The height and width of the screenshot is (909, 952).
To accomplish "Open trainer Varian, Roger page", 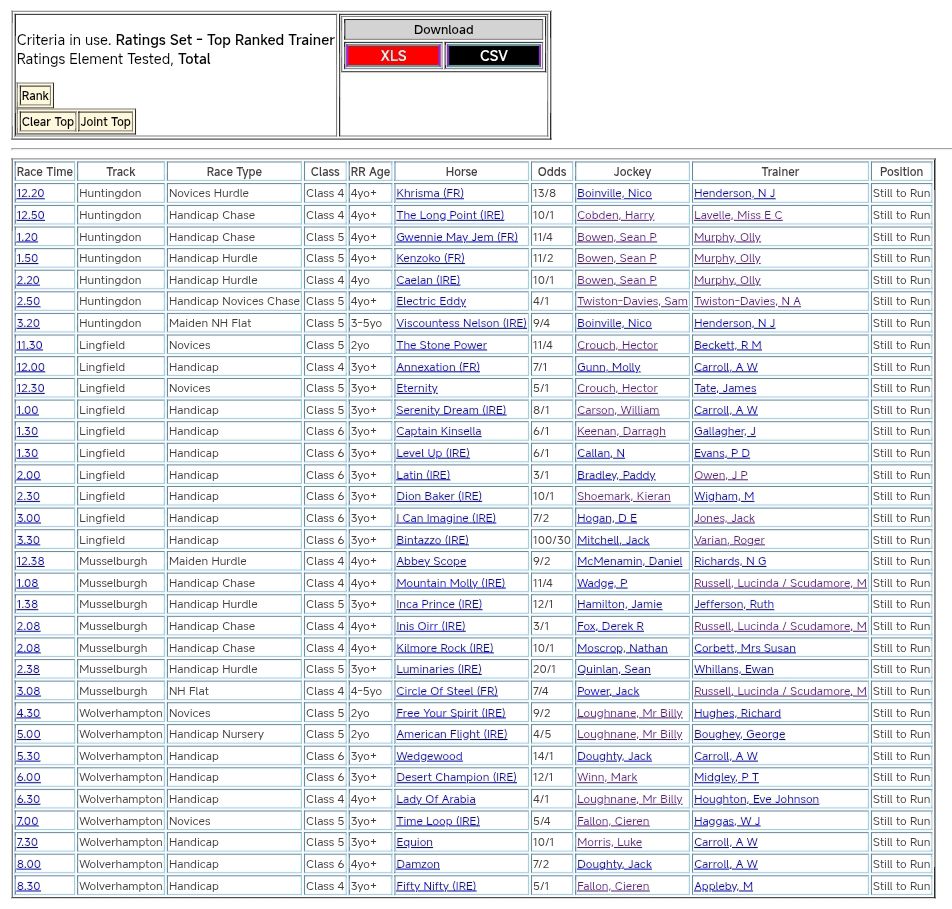I will [729, 540].
